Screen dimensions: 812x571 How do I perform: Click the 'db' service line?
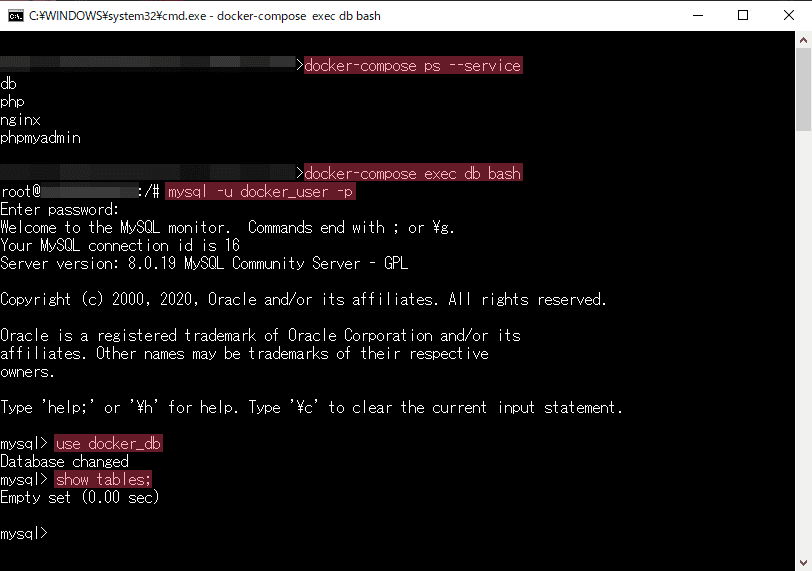8,83
